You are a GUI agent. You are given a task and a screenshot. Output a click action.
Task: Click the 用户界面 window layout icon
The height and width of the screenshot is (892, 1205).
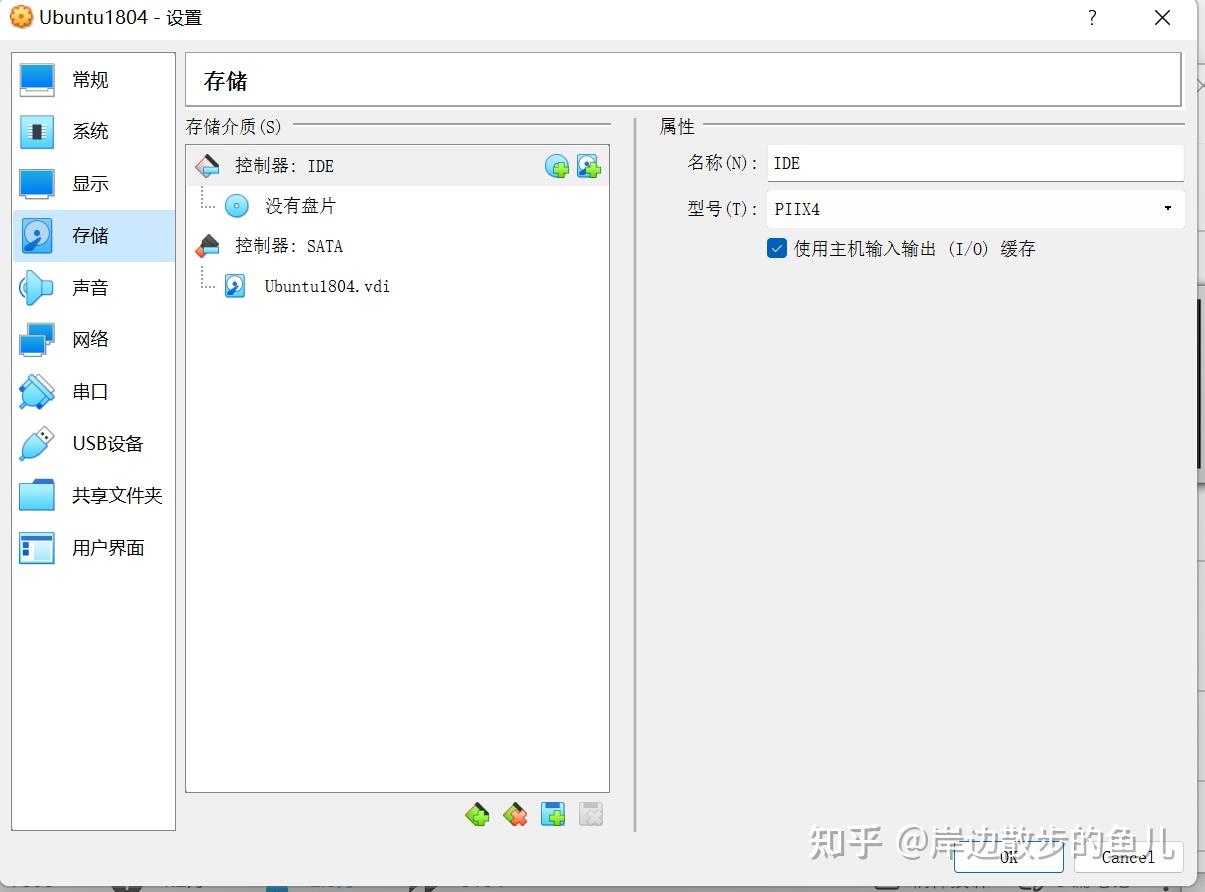click(x=37, y=548)
